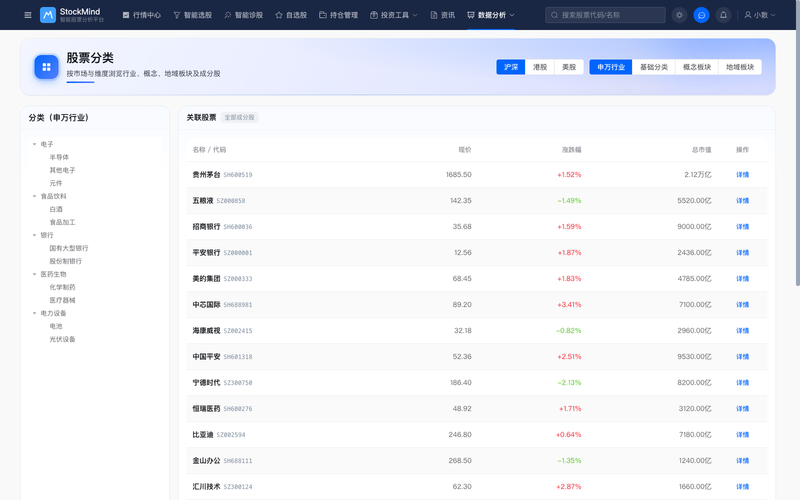Open notifications bell icon
This screenshot has height=500, width=800.
coord(723,15)
